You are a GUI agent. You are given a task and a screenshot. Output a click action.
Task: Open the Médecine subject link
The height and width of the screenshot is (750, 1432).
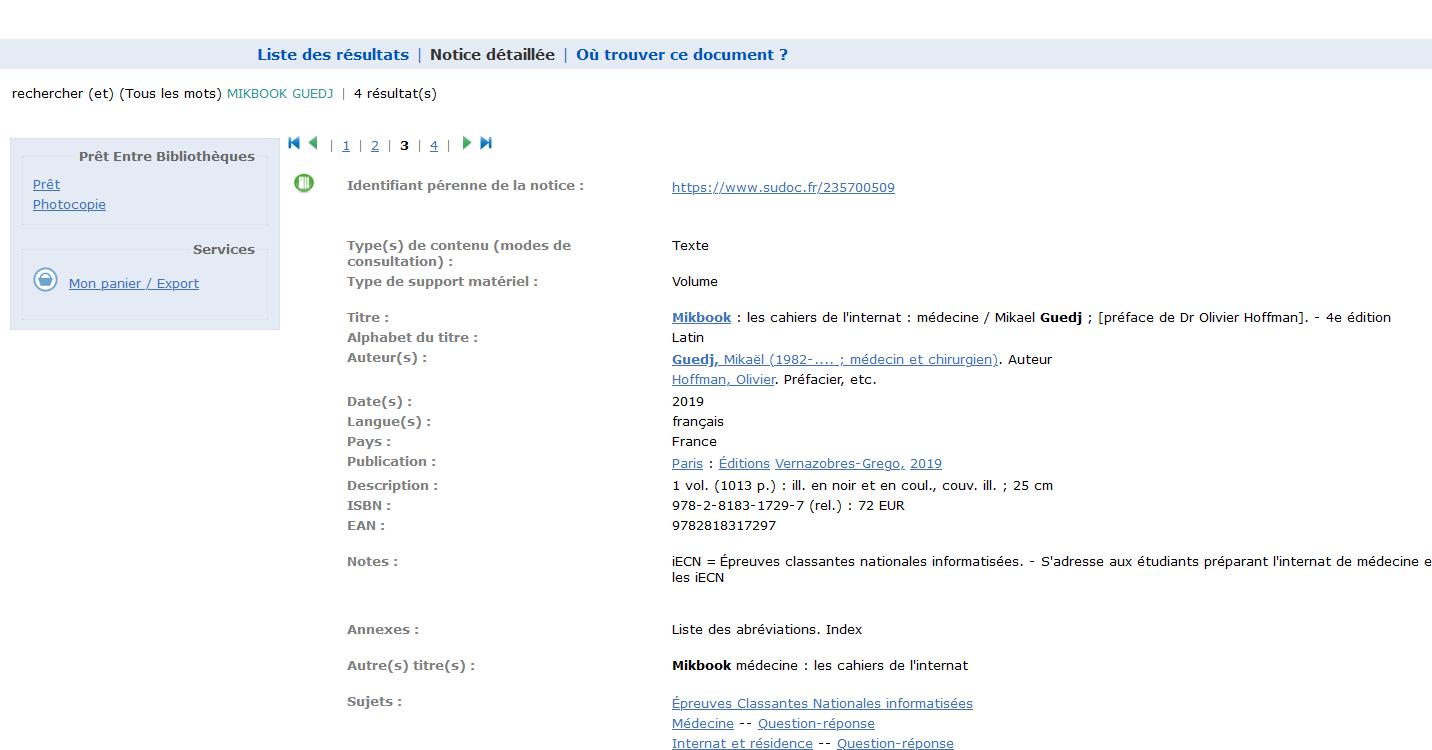point(703,724)
